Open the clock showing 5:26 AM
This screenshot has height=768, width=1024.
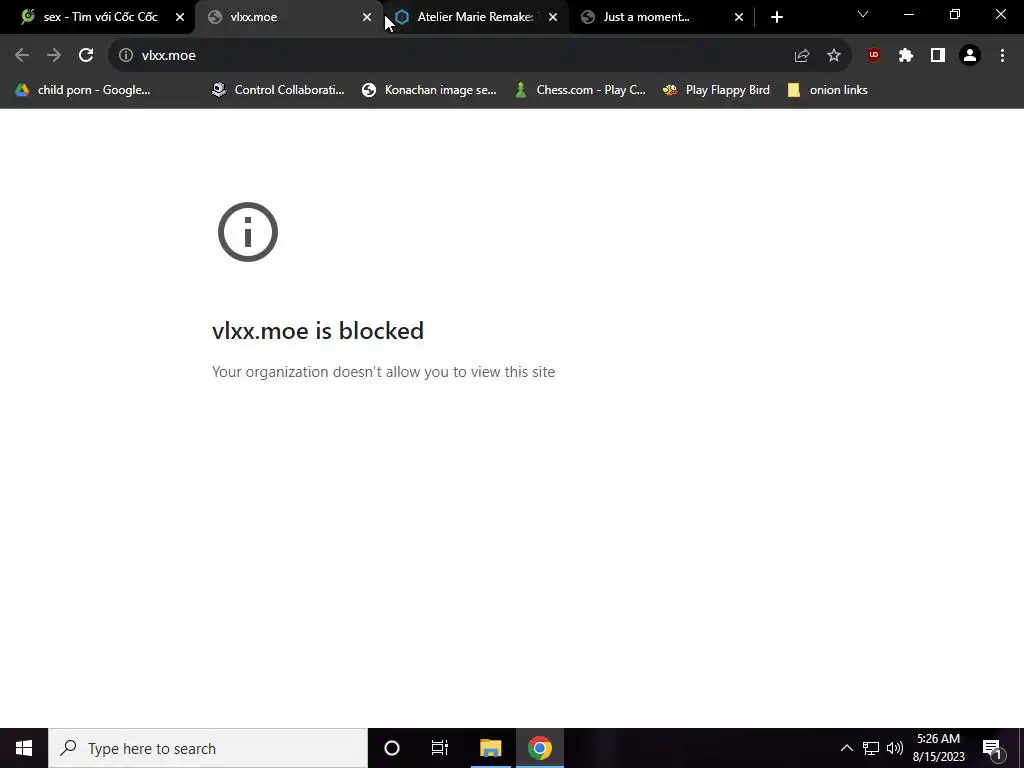pyautogui.click(x=938, y=748)
